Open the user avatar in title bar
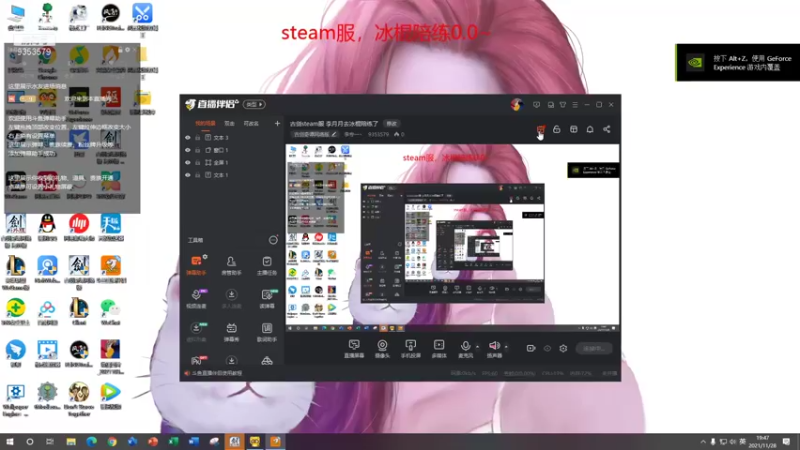The width and height of the screenshot is (800, 450). (x=516, y=105)
